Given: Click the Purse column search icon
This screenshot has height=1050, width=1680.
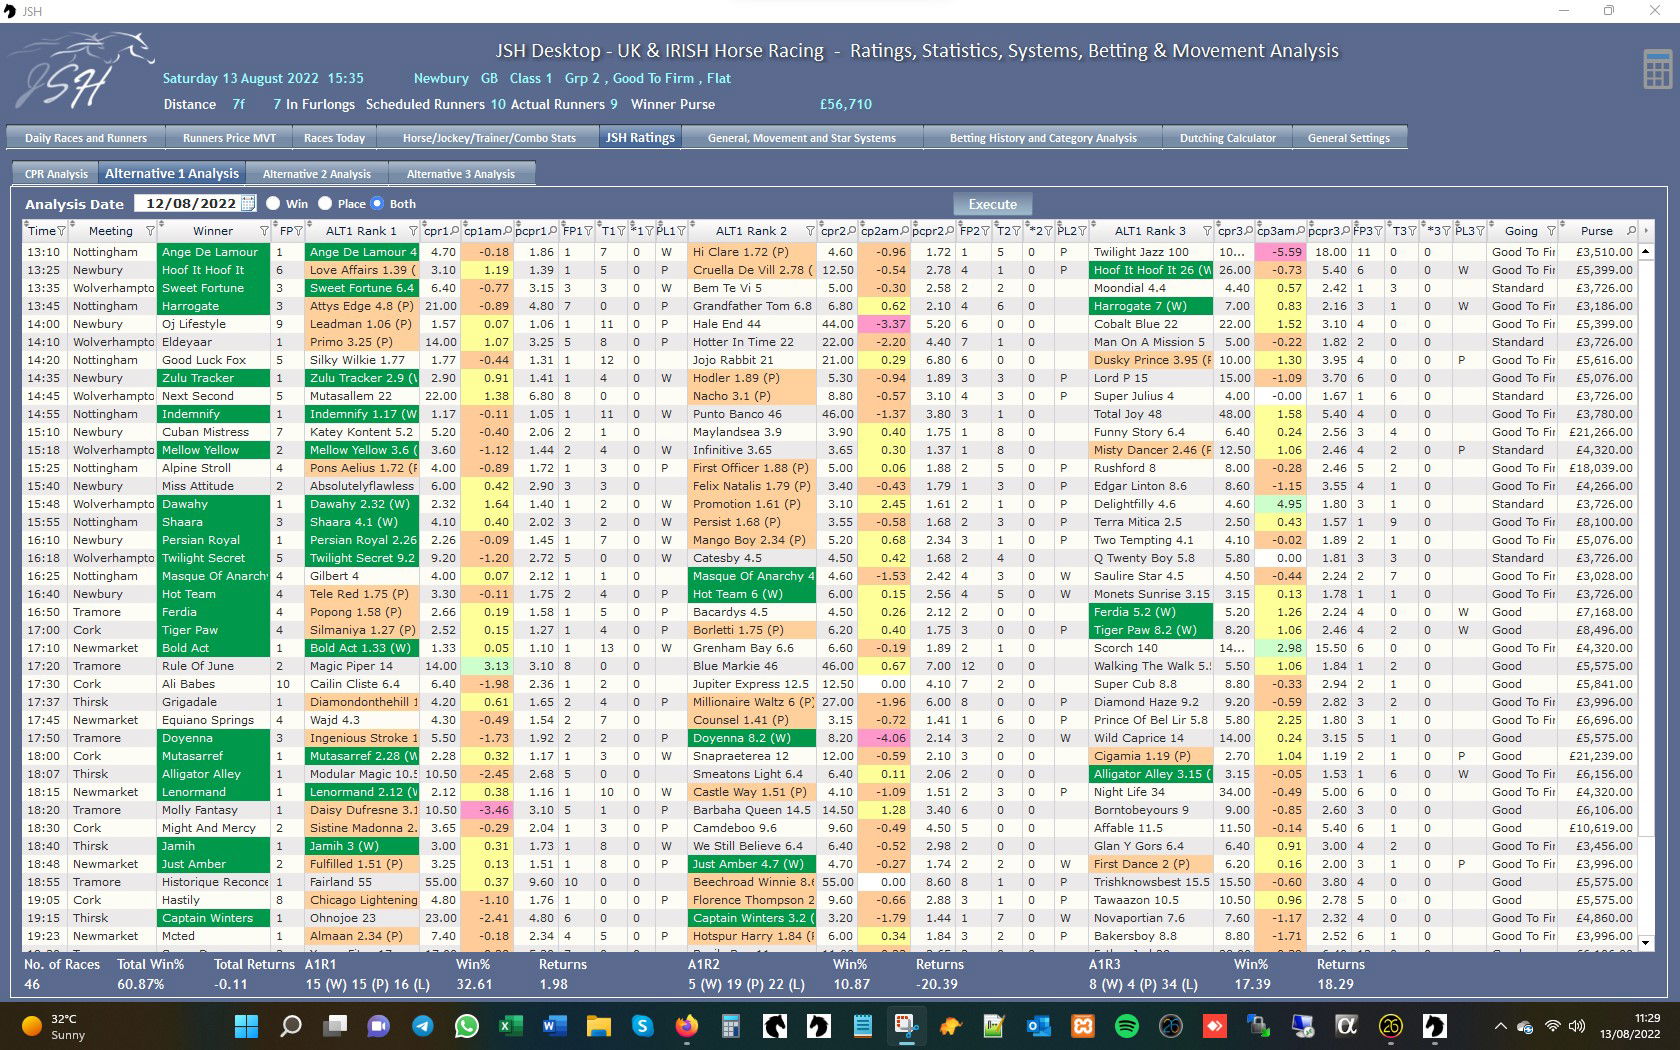Looking at the screenshot, I should point(1631,231).
